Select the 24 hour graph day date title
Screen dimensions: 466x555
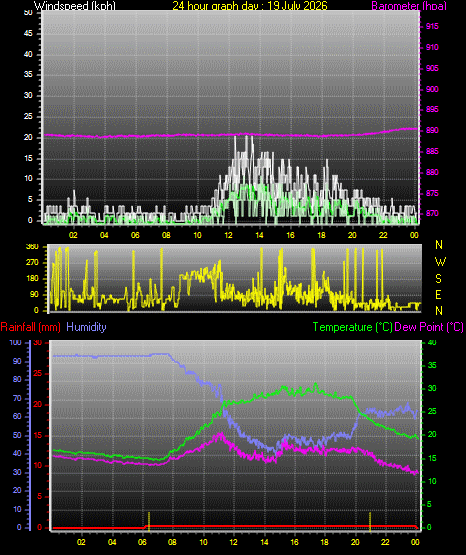coord(250,6)
